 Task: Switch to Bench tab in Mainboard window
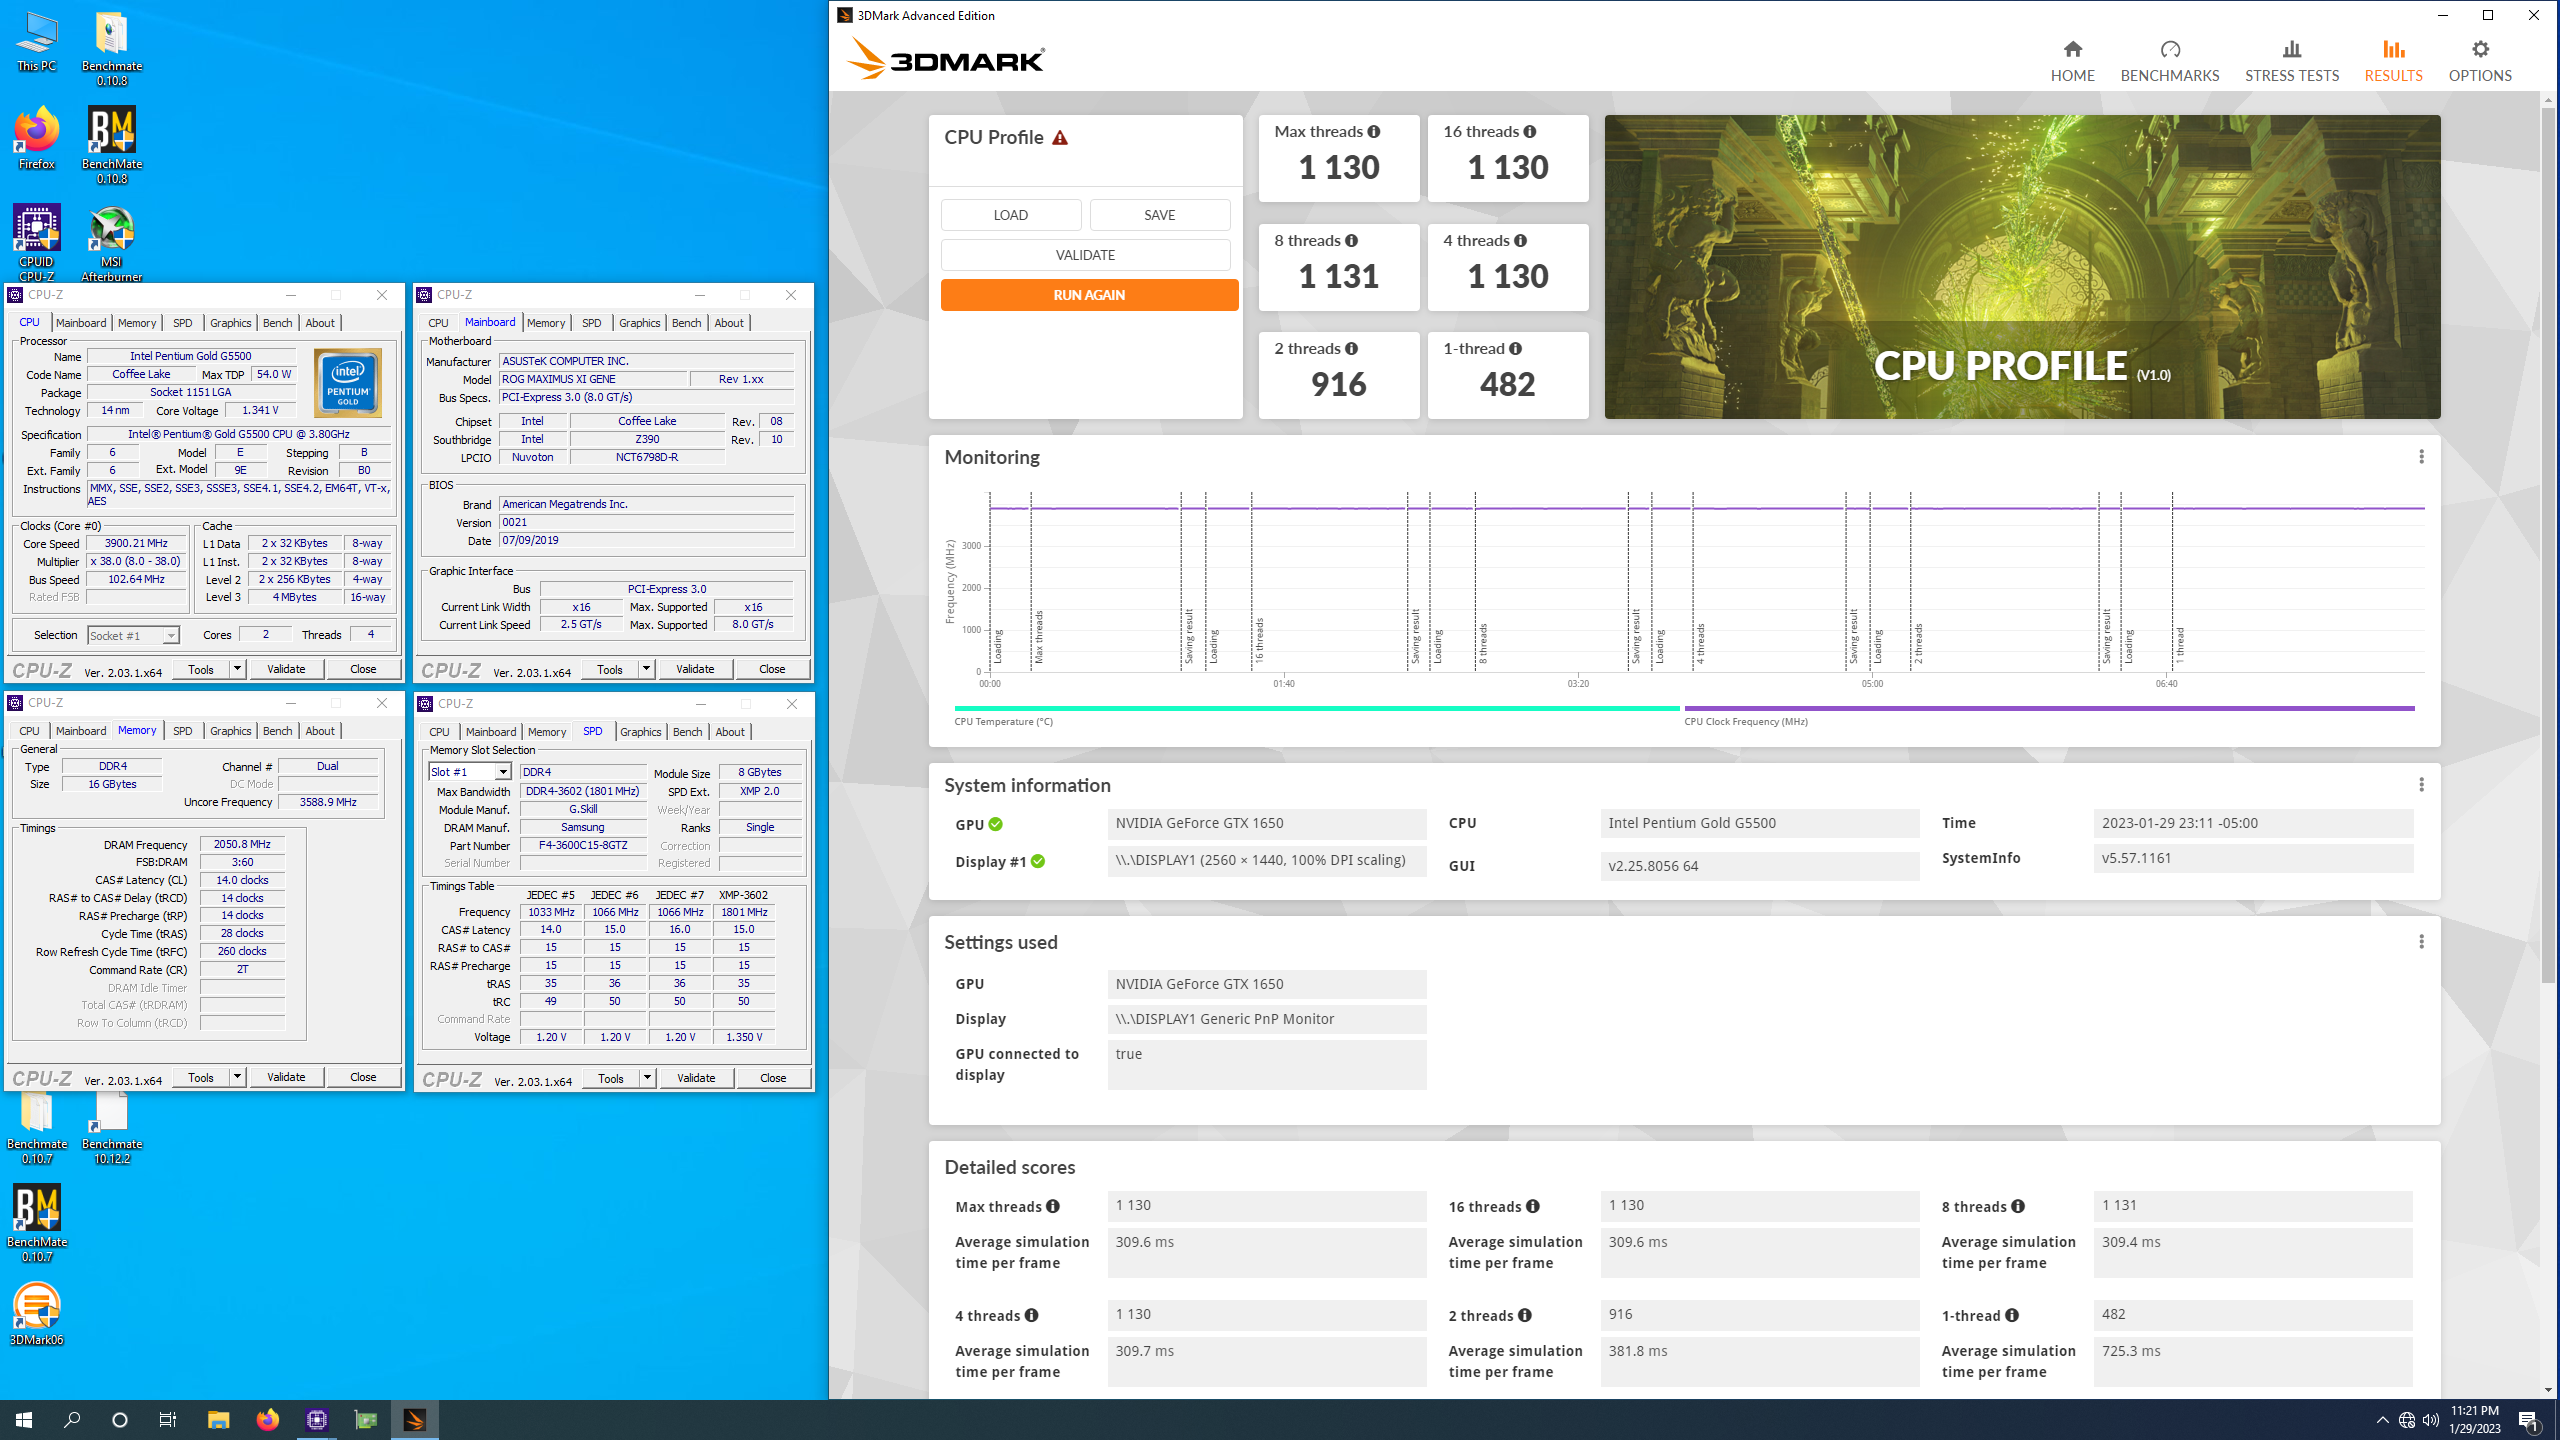coord(686,323)
